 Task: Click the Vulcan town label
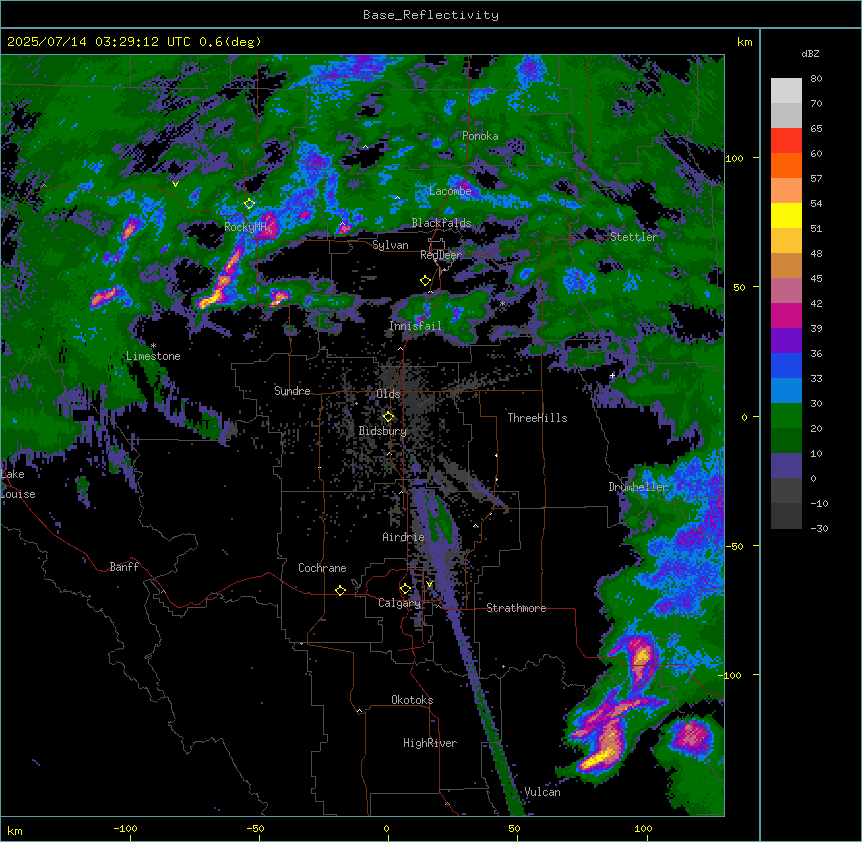click(x=542, y=792)
